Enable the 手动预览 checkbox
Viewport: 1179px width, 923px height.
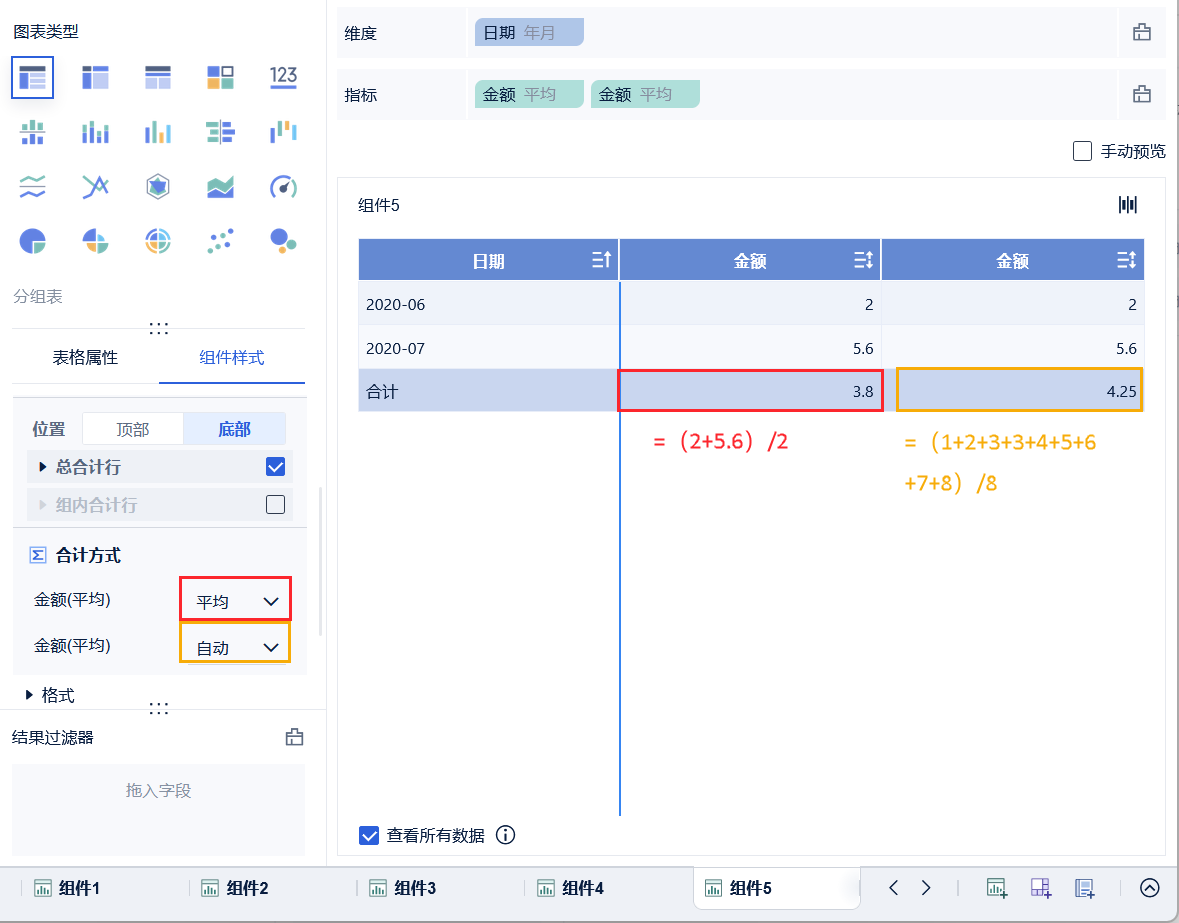click(x=1082, y=151)
